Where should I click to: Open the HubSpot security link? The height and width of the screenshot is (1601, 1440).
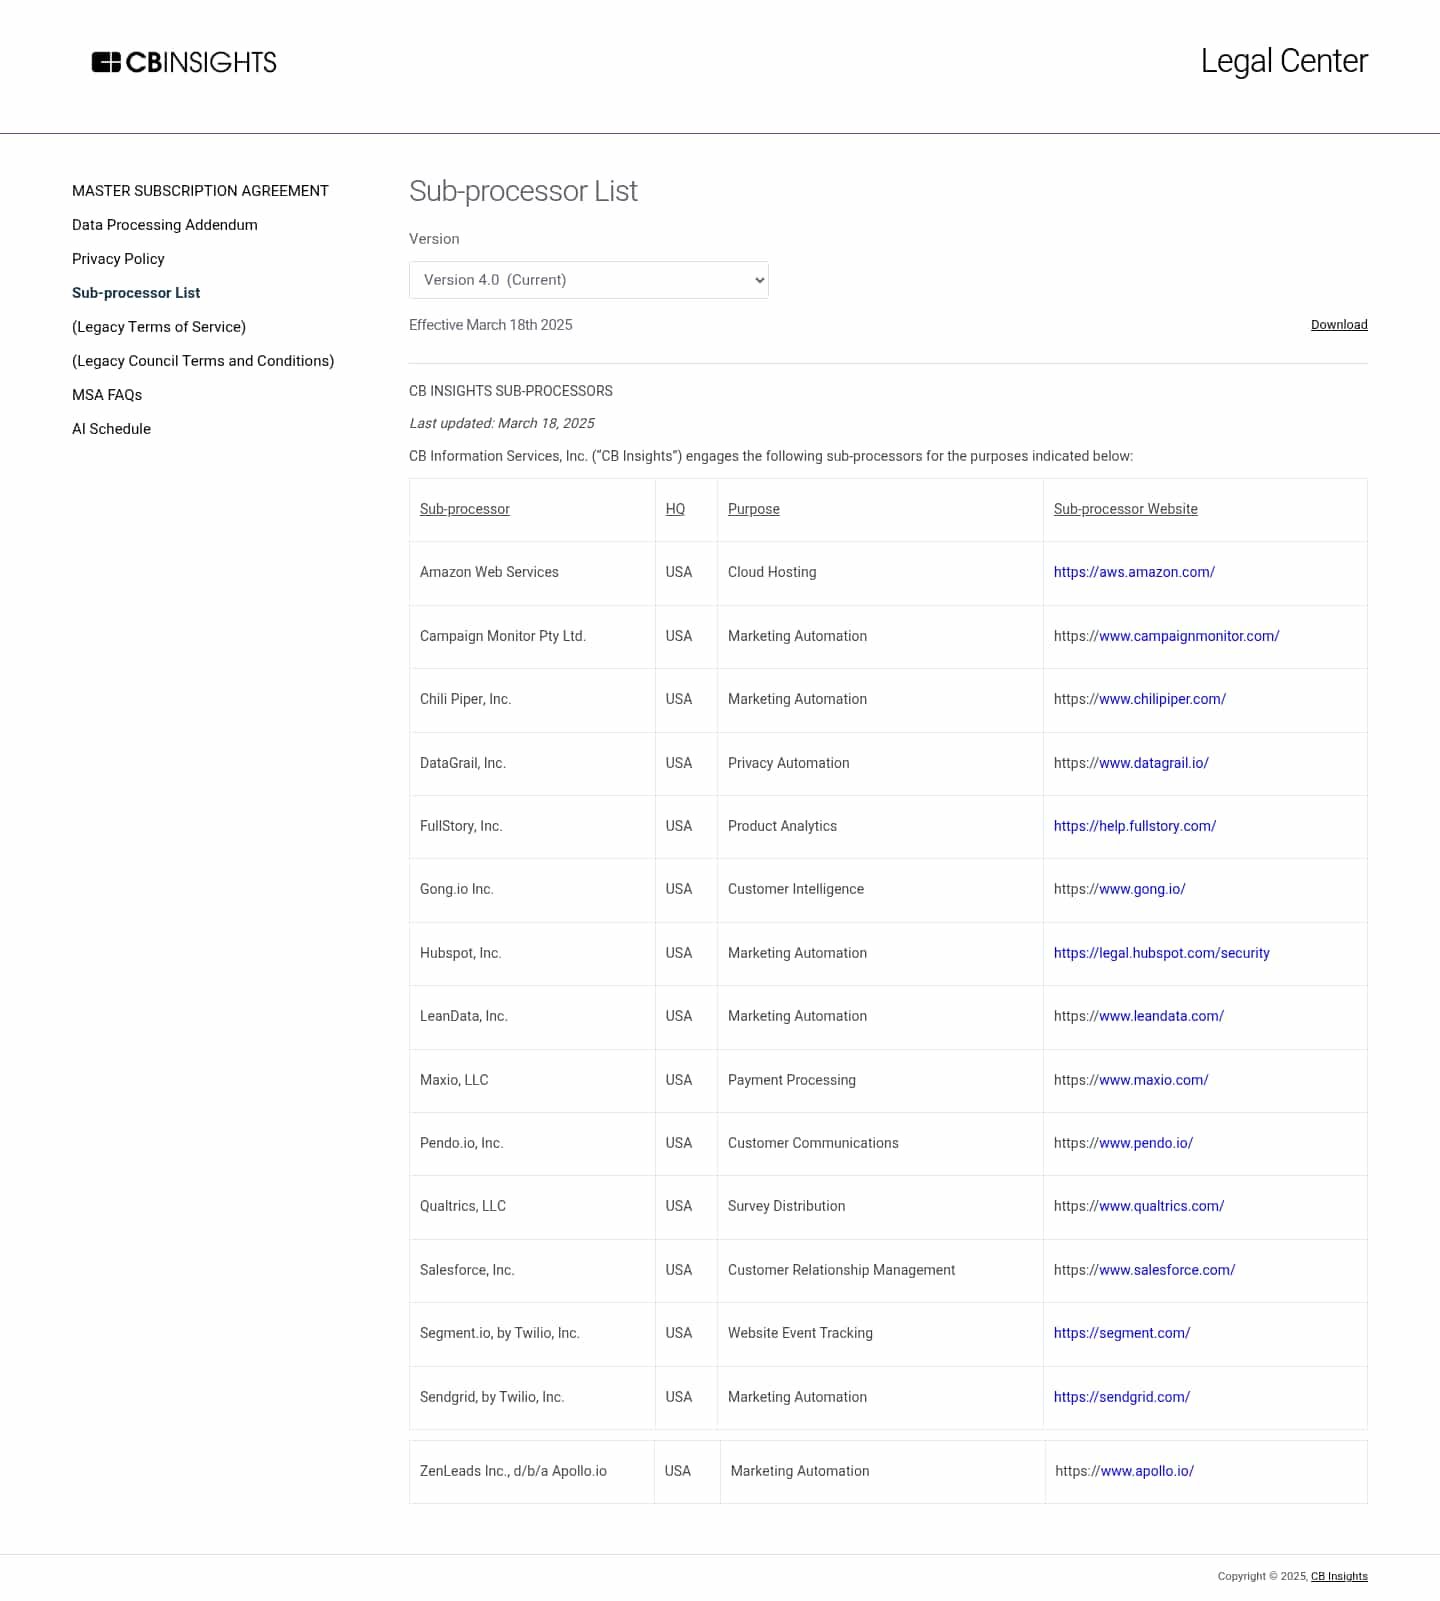pos(1161,953)
